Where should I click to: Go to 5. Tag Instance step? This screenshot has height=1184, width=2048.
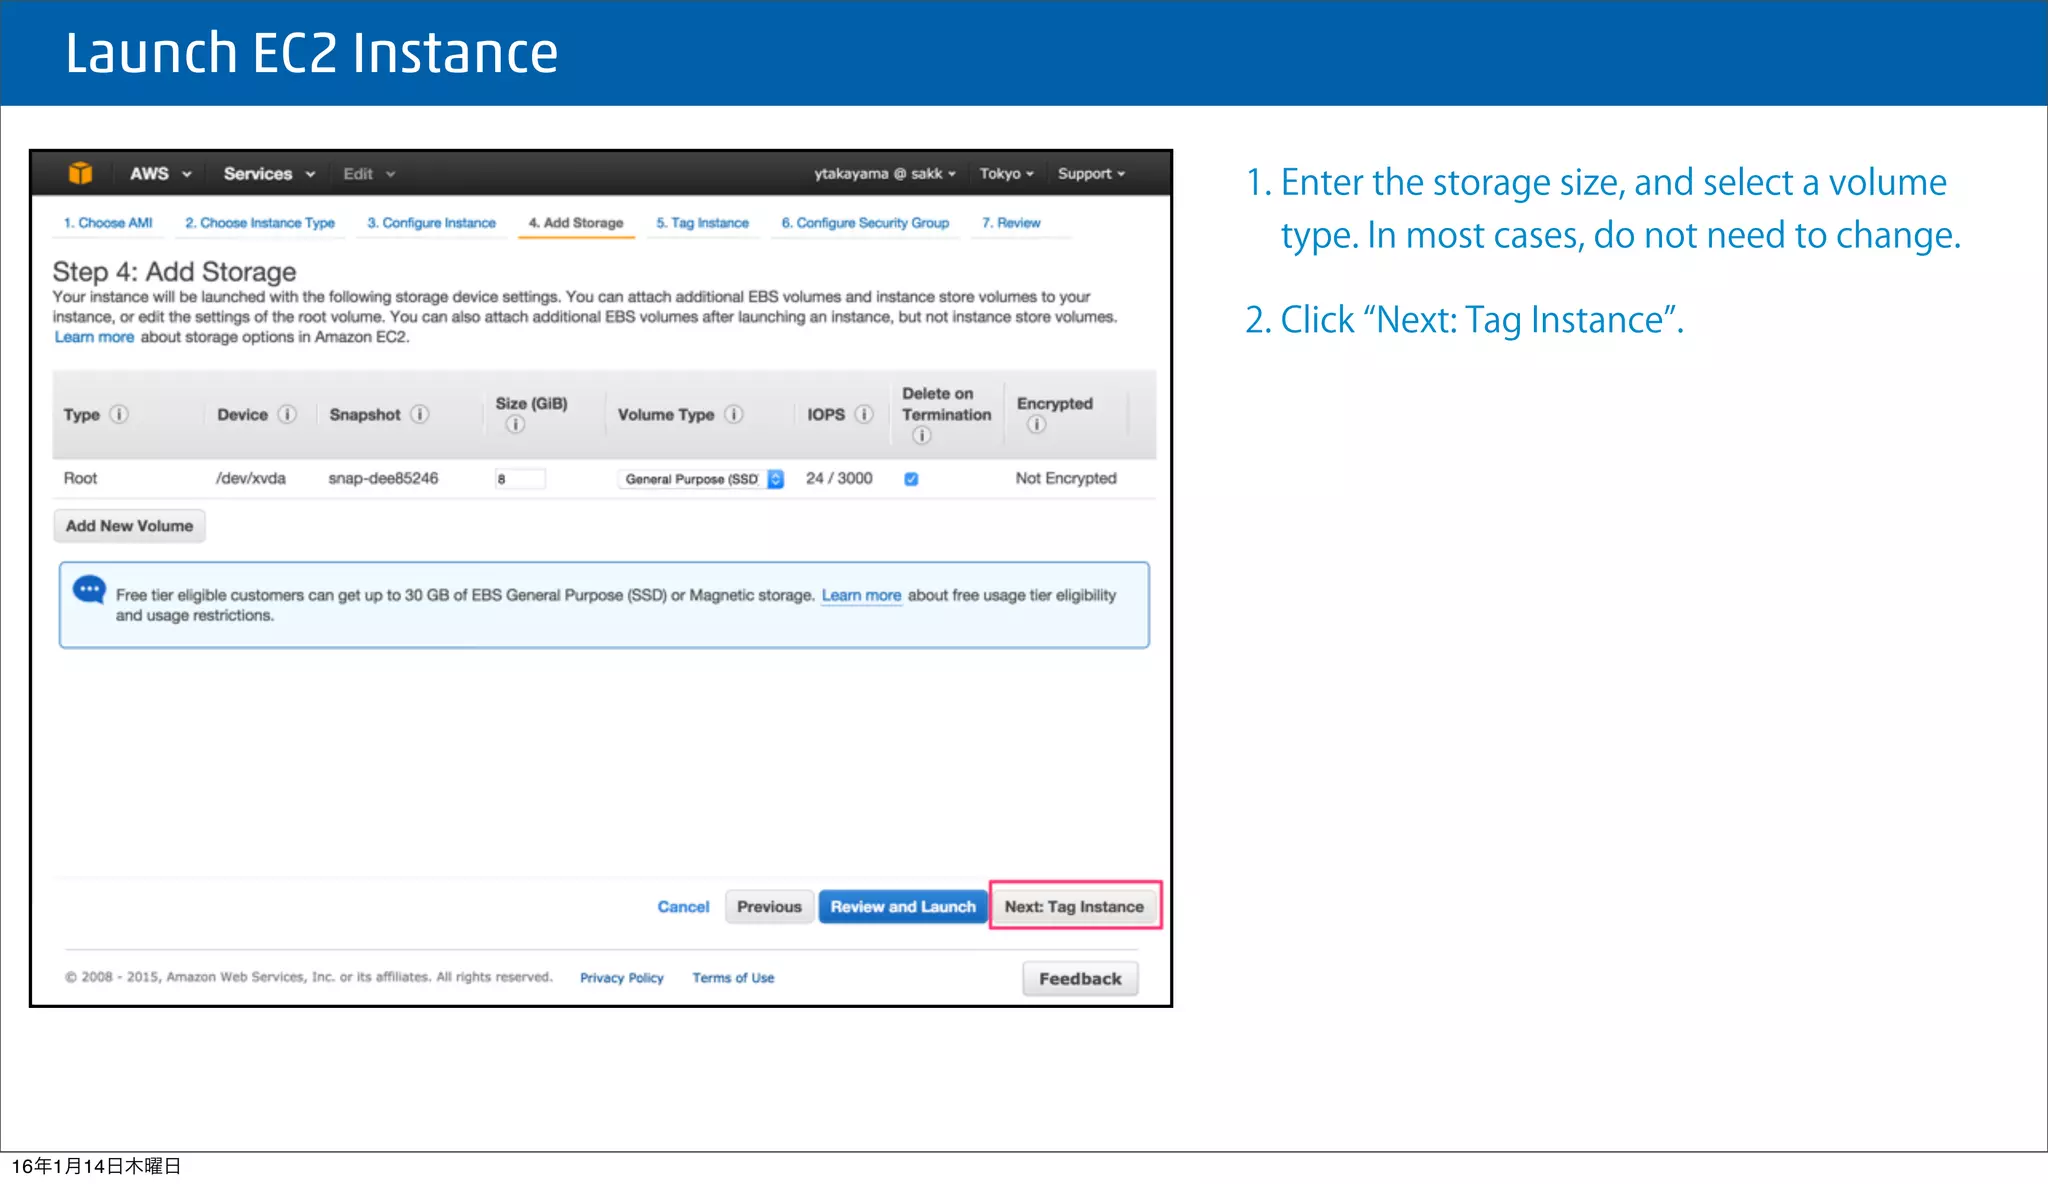[702, 223]
